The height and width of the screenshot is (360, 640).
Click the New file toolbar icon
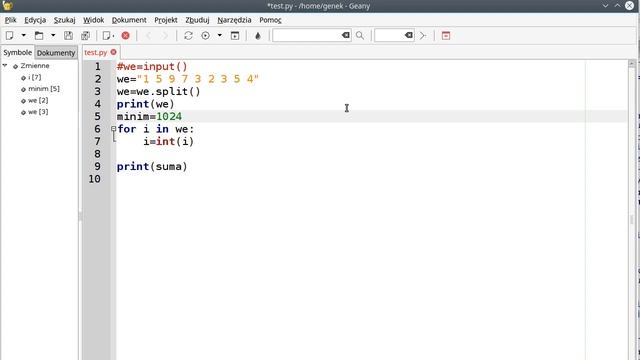pyautogui.click(x=9, y=36)
